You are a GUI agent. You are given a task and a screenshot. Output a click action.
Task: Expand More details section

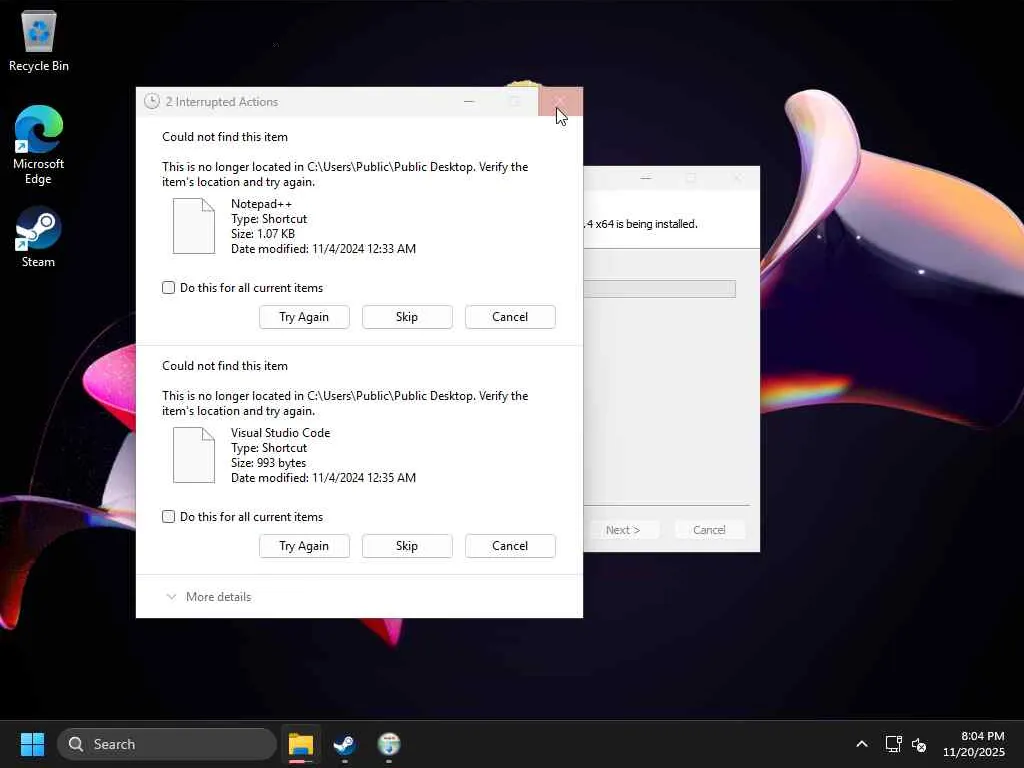(209, 597)
